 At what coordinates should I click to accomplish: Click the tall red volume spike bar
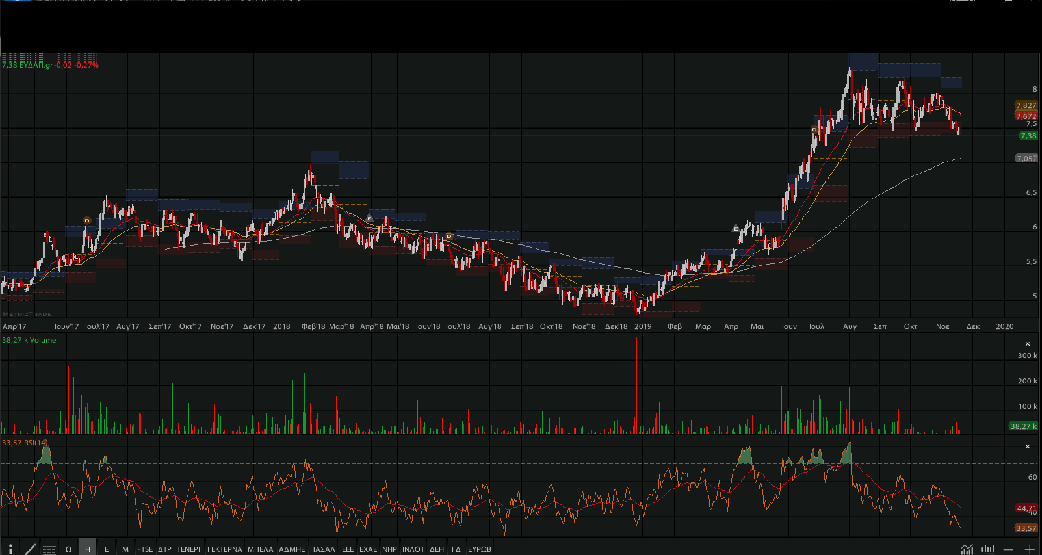[636, 385]
